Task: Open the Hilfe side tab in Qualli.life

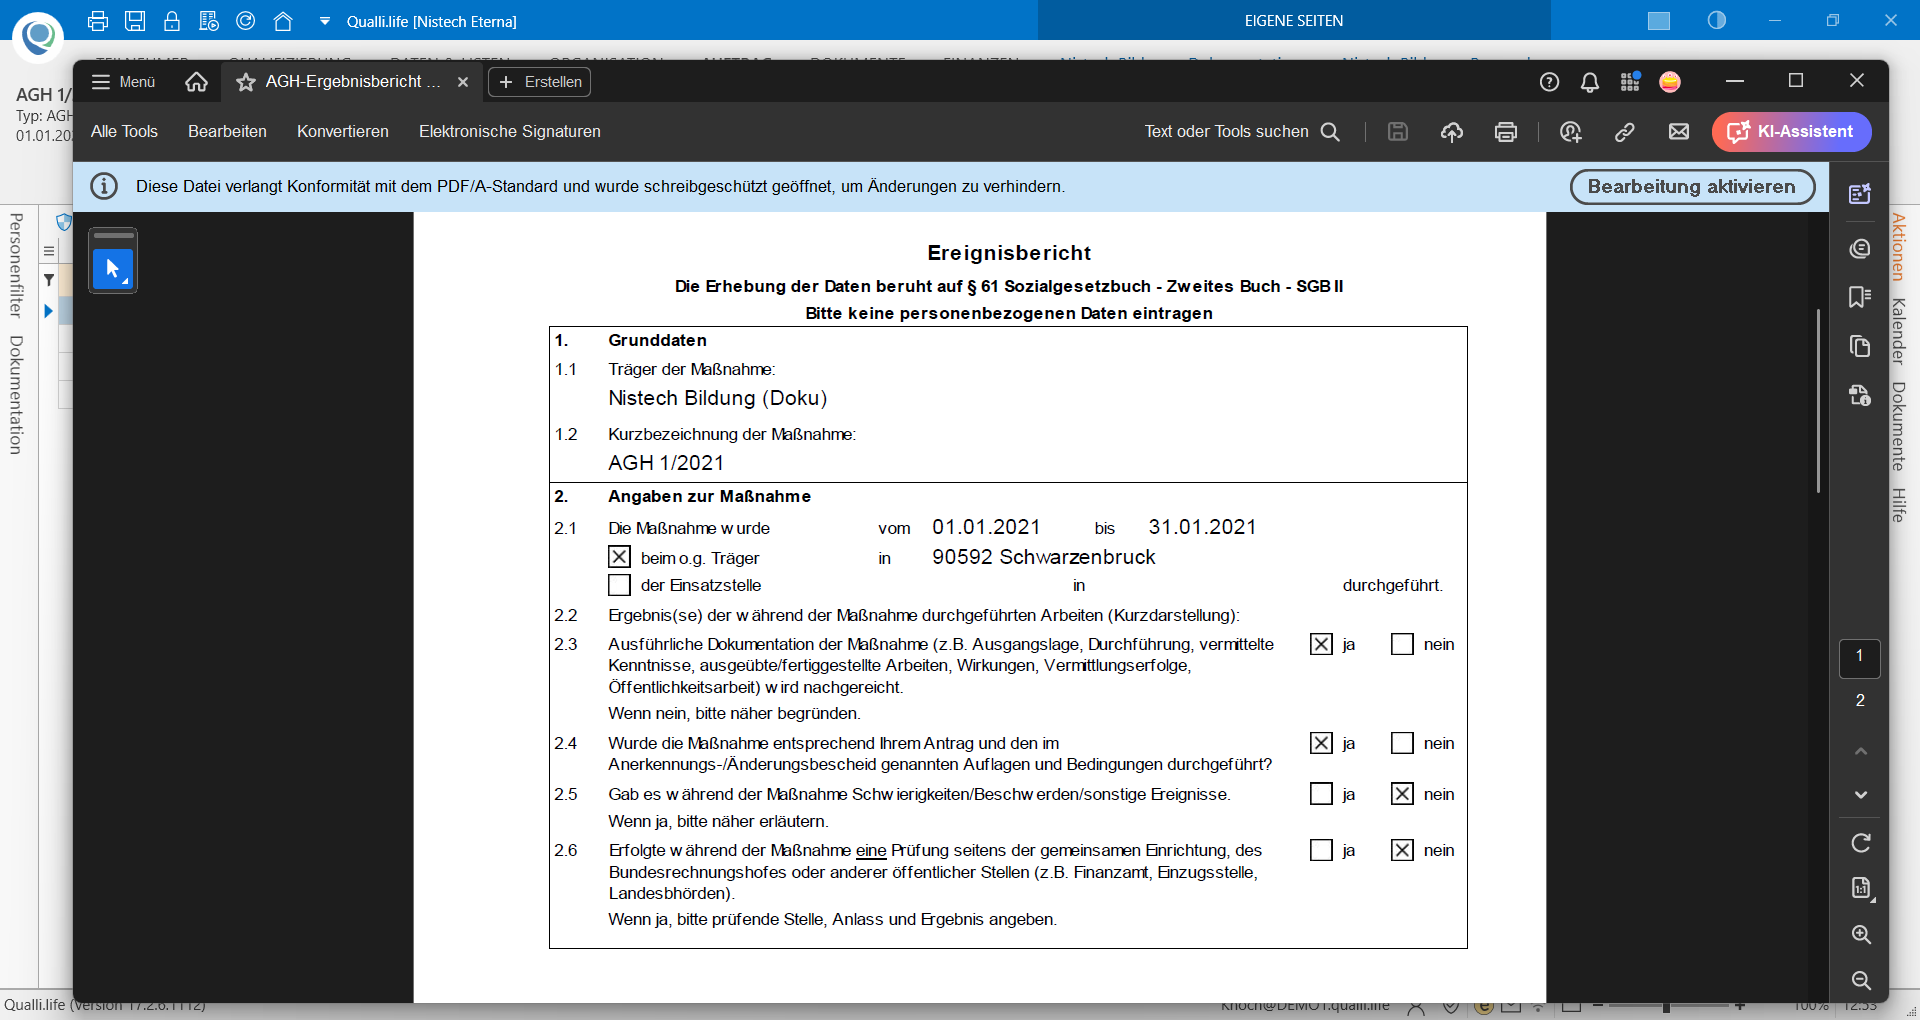Action: 1899,505
